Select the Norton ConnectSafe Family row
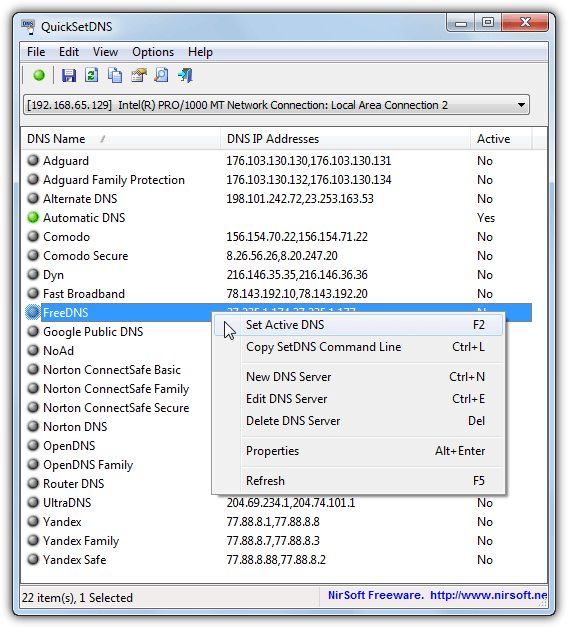568x627 pixels. click(116, 389)
